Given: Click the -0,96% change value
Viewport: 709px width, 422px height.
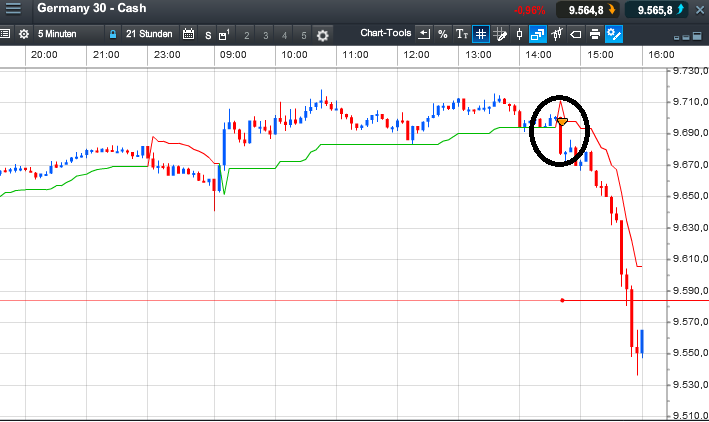Looking at the screenshot, I should (529, 10).
